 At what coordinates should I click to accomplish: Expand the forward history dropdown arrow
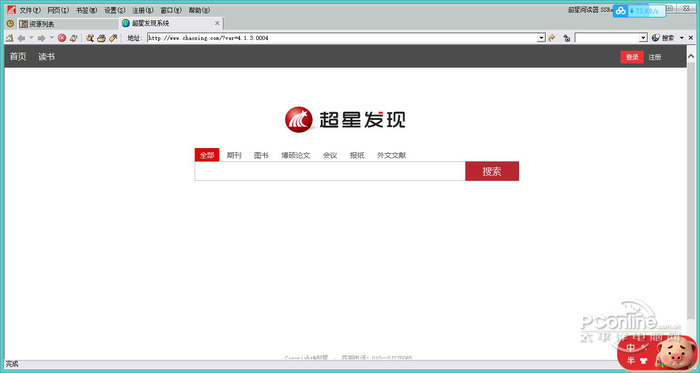tap(52, 38)
